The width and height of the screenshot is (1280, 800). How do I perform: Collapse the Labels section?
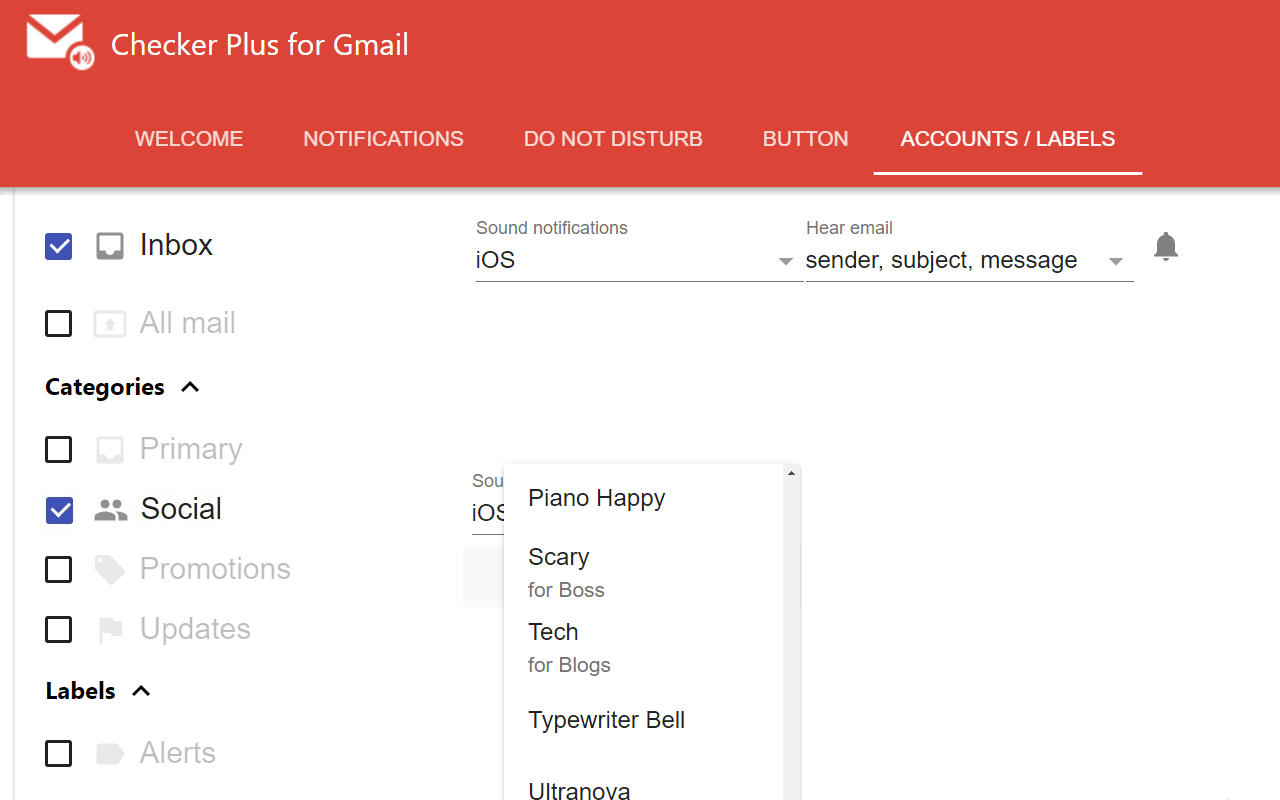click(141, 691)
